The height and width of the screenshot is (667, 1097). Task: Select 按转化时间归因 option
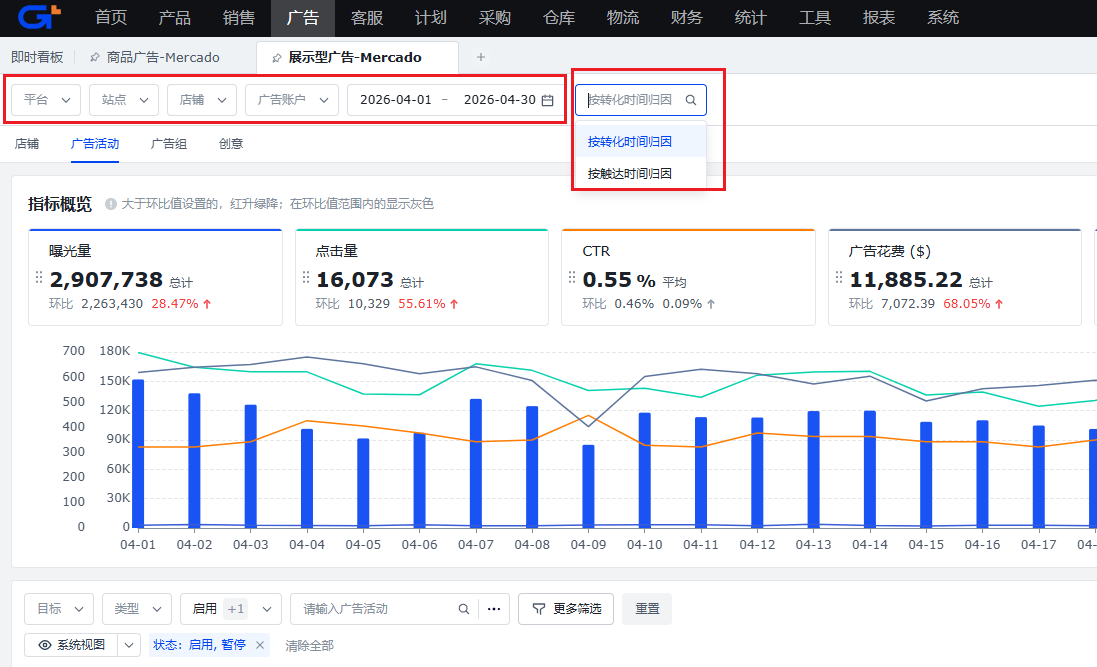tap(640, 141)
